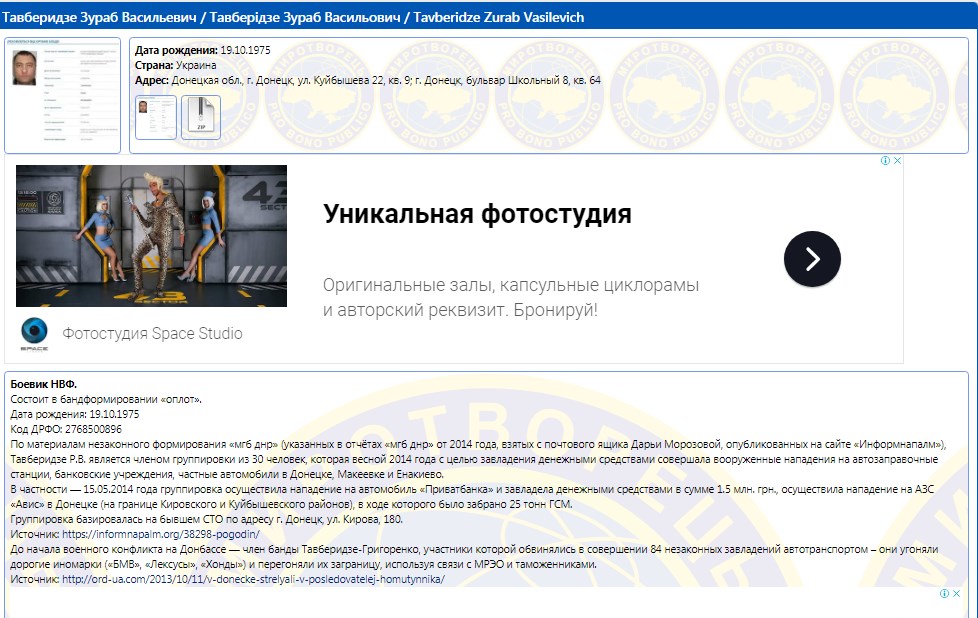
Task: Click the bottom ad's info icon
Action: click(944, 594)
